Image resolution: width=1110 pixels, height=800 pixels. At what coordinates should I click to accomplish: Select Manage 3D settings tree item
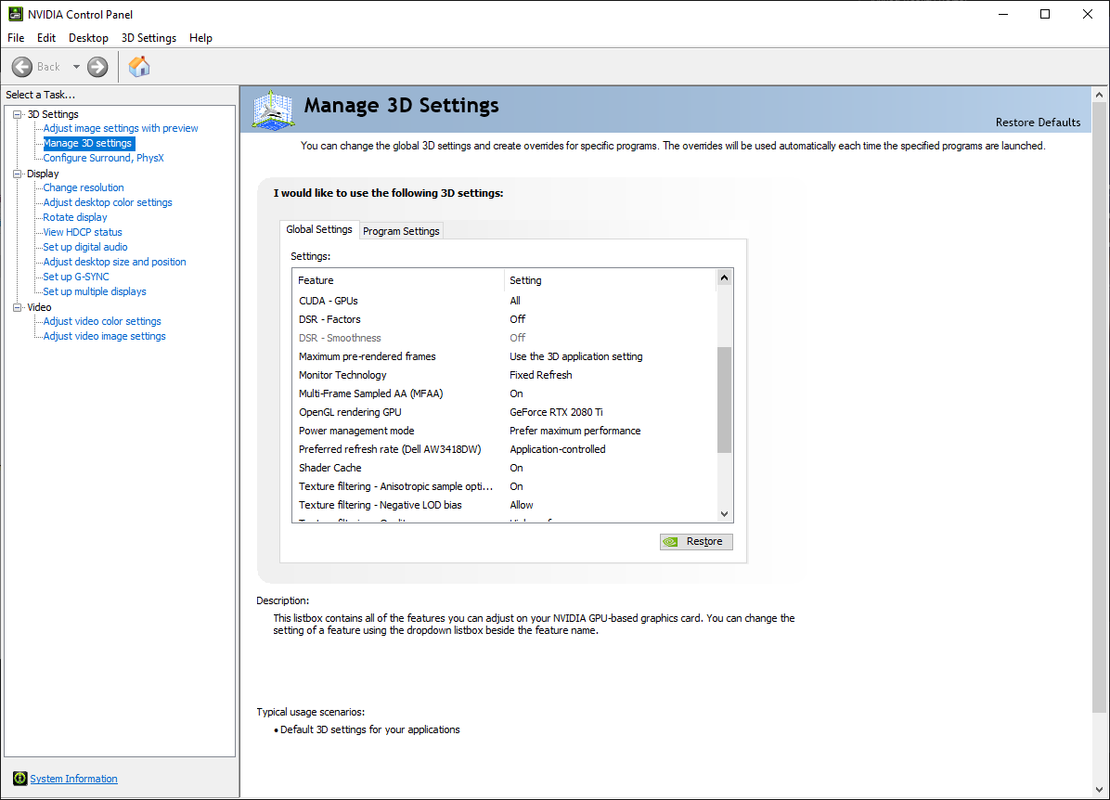click(88, 143)
